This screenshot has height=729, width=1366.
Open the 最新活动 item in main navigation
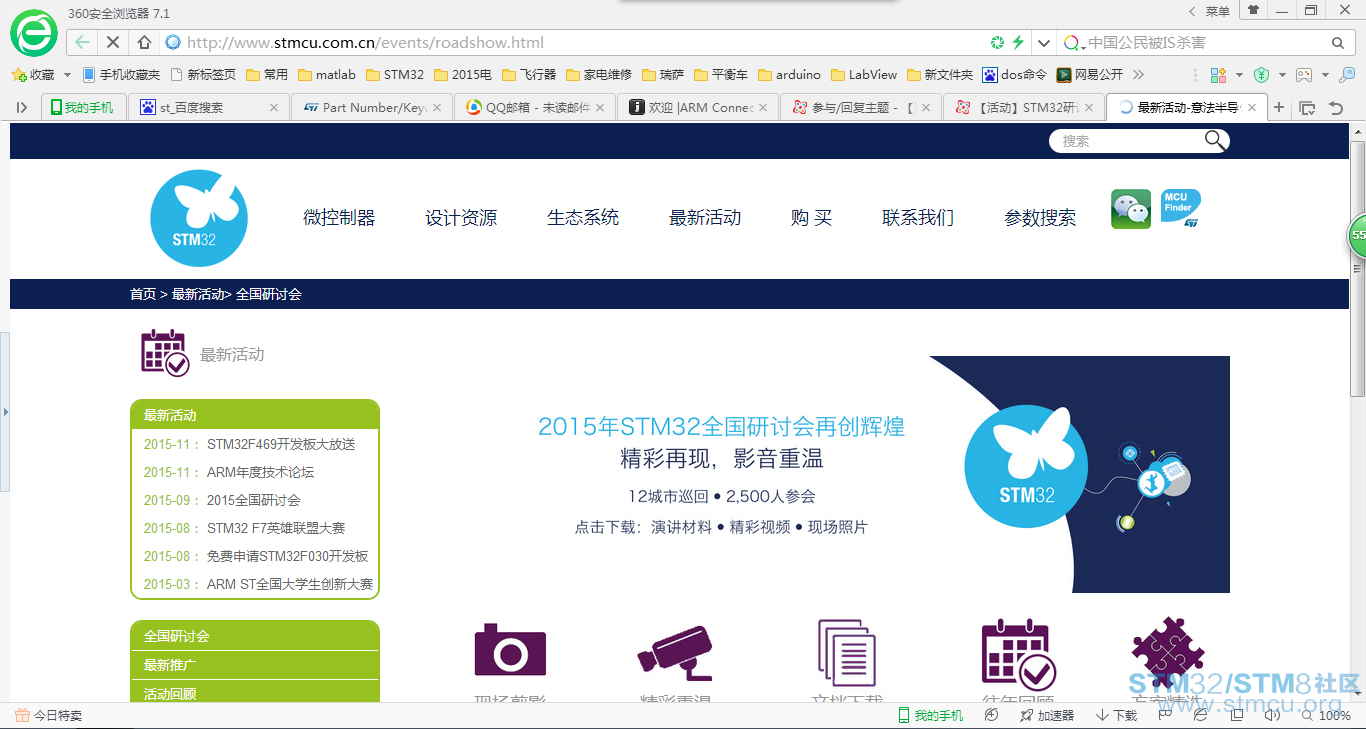point(705,218)
